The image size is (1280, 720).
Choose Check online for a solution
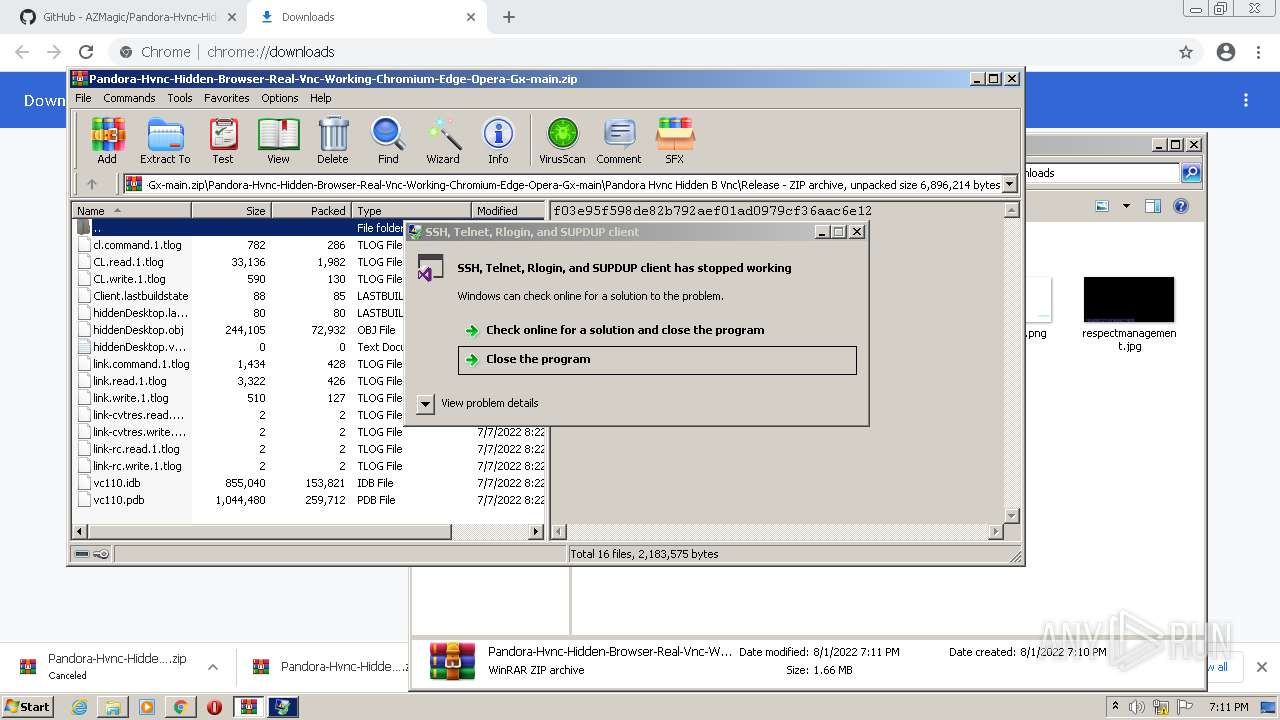tap(625, 330)
